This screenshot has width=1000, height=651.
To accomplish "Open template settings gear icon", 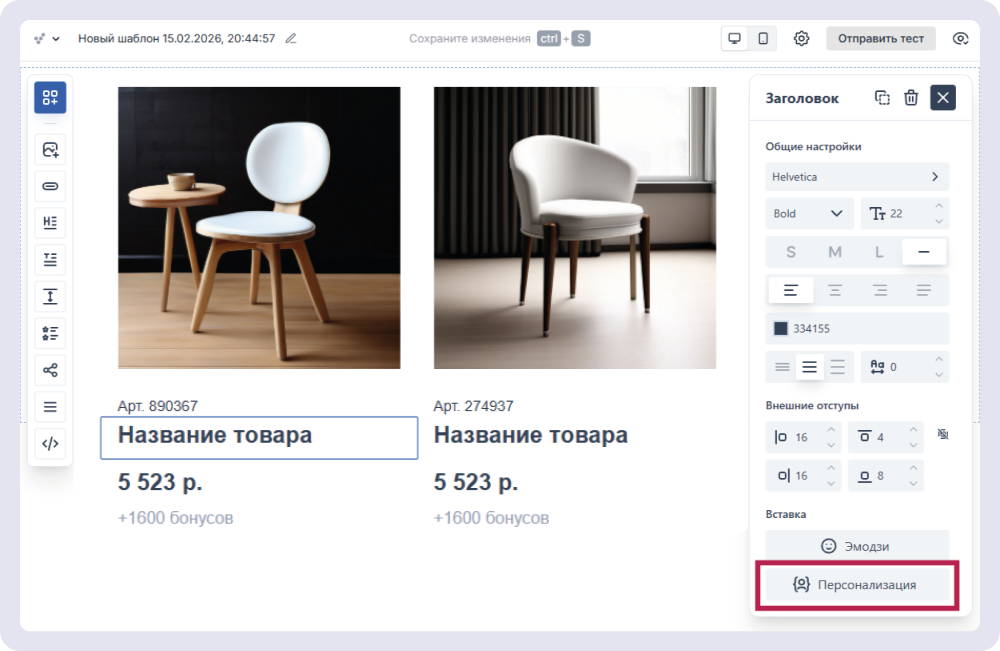I will click(x=802, y=38).
